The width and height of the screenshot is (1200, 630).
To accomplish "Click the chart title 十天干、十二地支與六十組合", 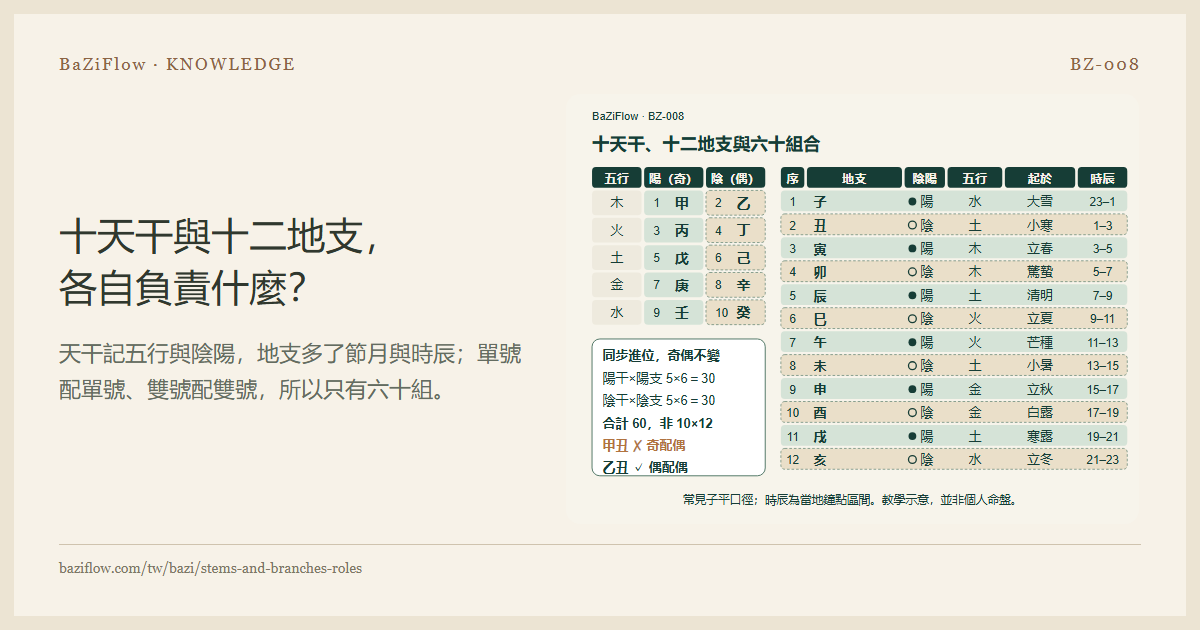I will click(x=706, y=144).
